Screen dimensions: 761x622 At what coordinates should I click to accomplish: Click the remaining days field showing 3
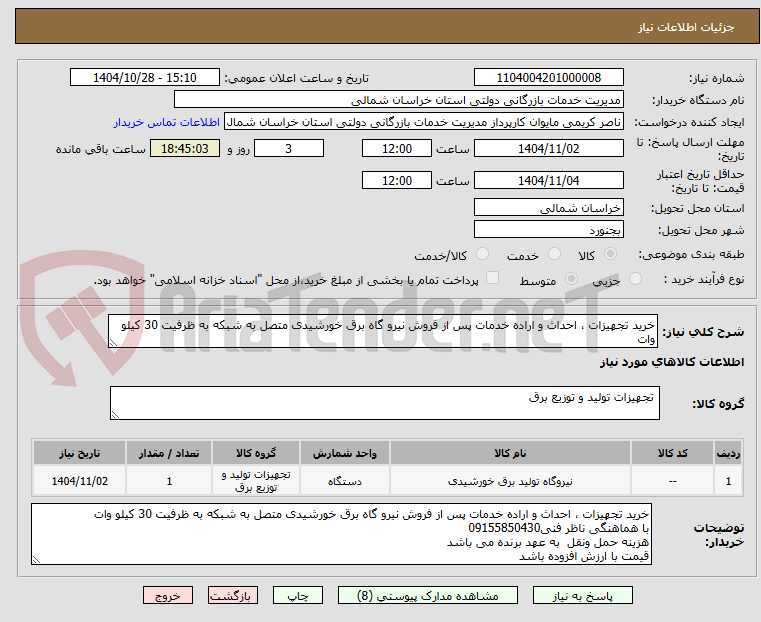[x=289, y=148]
